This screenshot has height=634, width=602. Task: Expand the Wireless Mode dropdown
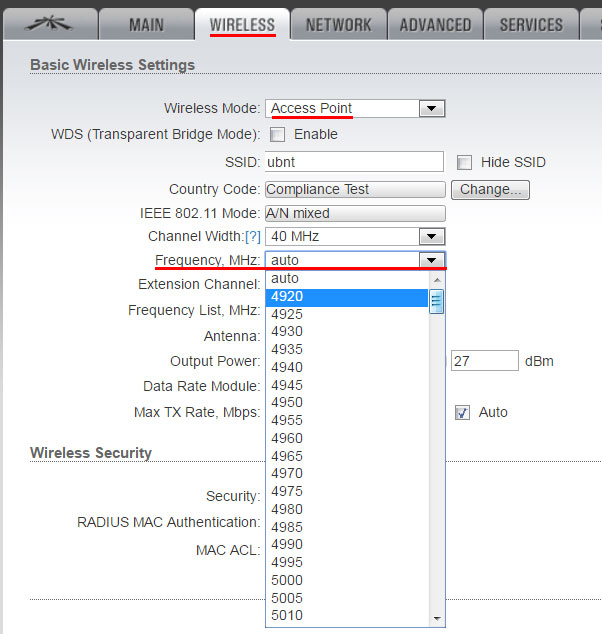[431, 108]
